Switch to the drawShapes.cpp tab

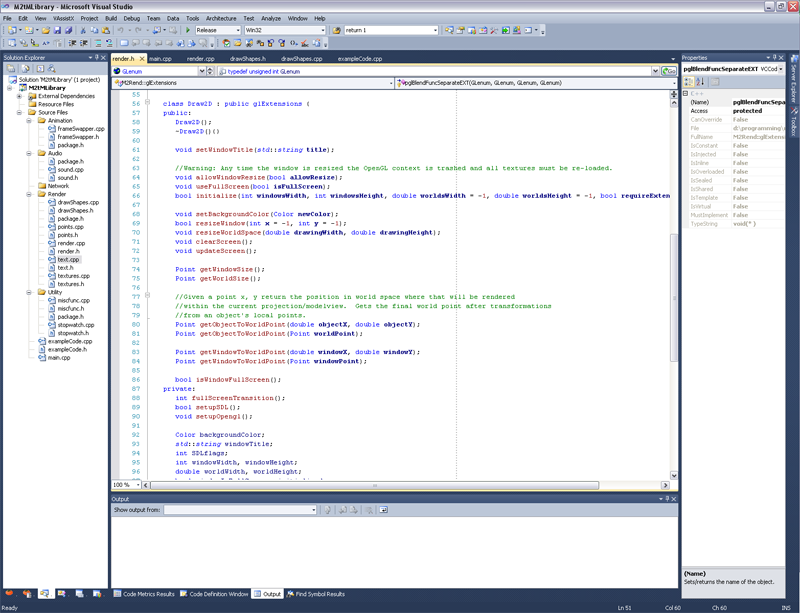point(301,59)
